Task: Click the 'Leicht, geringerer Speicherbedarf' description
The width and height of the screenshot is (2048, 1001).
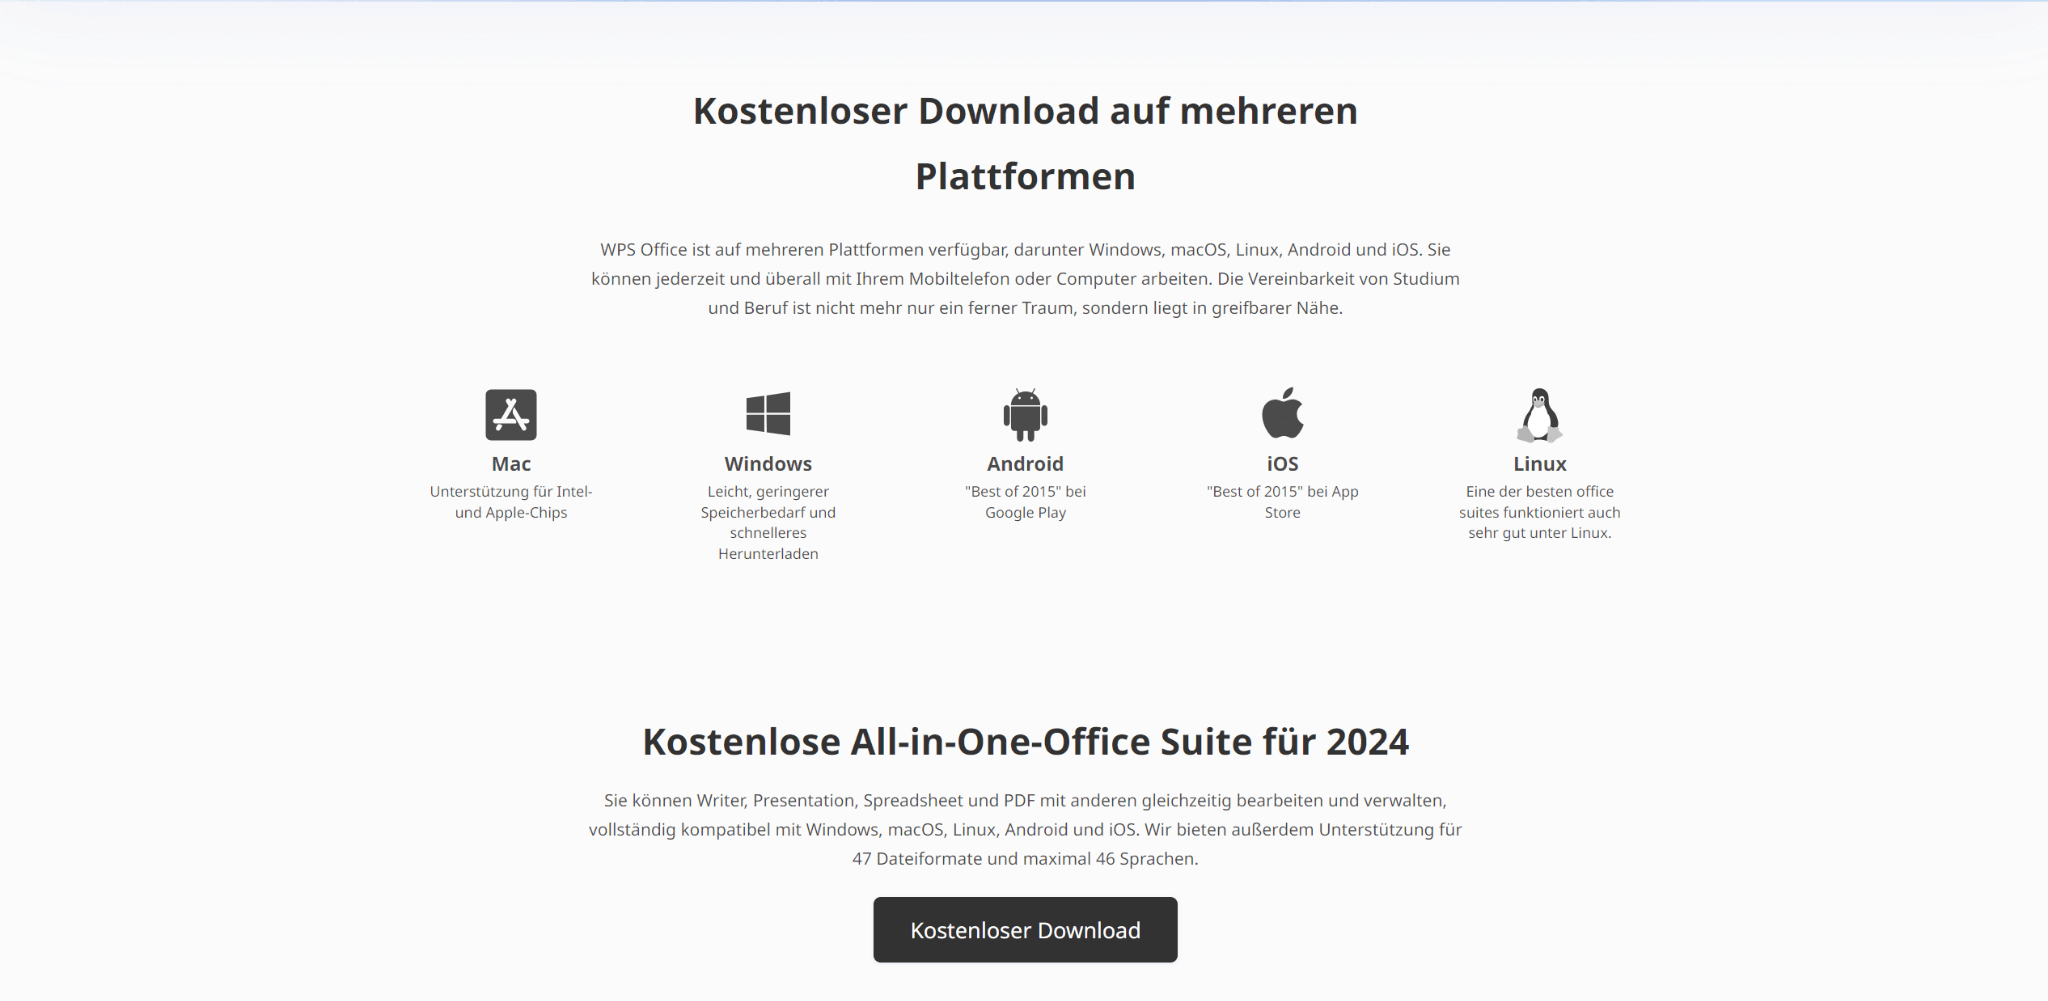Action: 768,523
